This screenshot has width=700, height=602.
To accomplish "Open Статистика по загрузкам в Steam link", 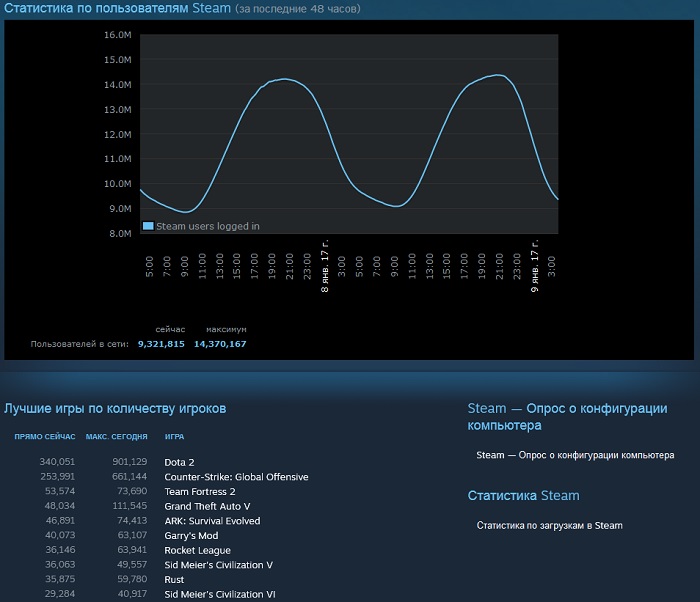I will (x=549, y=526).
